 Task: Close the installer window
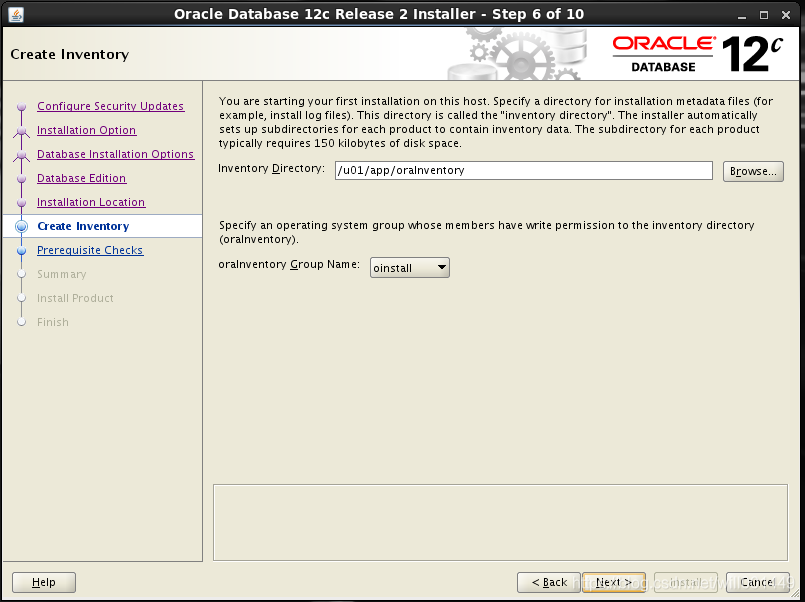(786, 15)
